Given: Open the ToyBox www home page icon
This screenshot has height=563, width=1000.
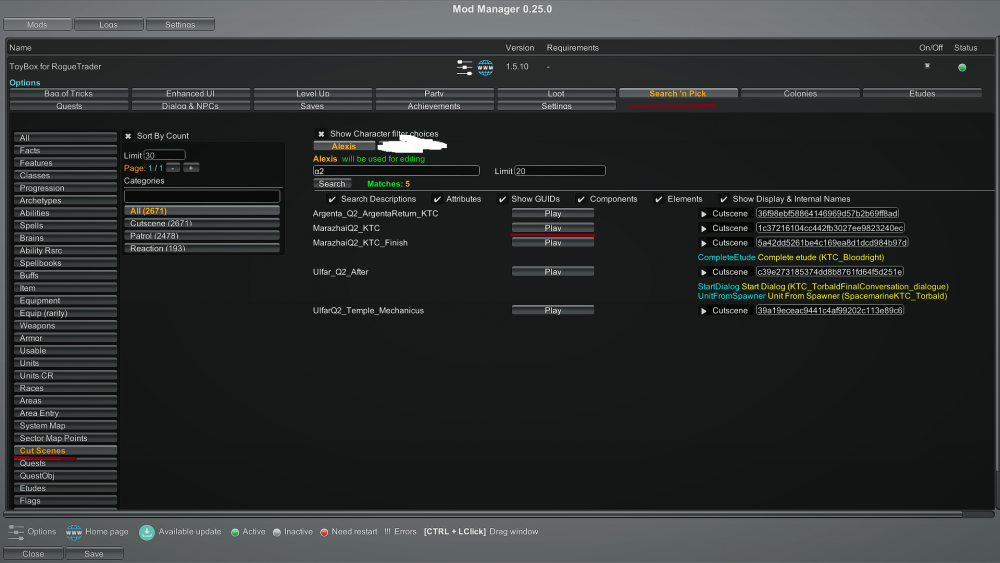Looking at the screenshot, I should 485,68.
